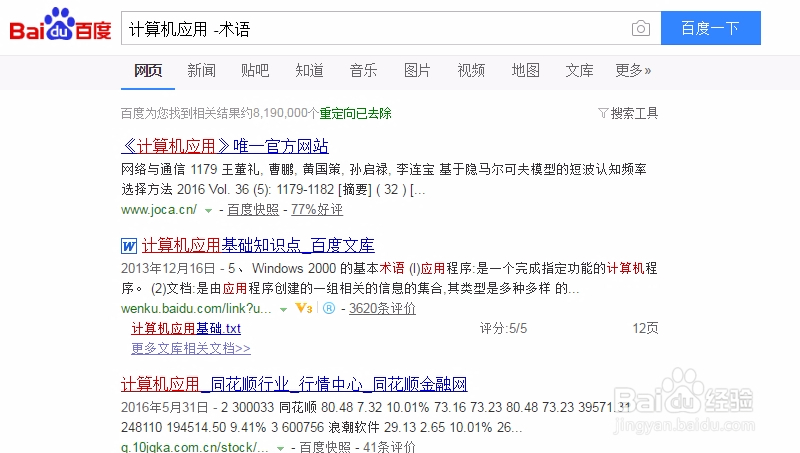This screenshot has width=800, height=453.
Task: Open 《计算机应用》唯一官方网站 result
Action: click(x=225, y=146)
